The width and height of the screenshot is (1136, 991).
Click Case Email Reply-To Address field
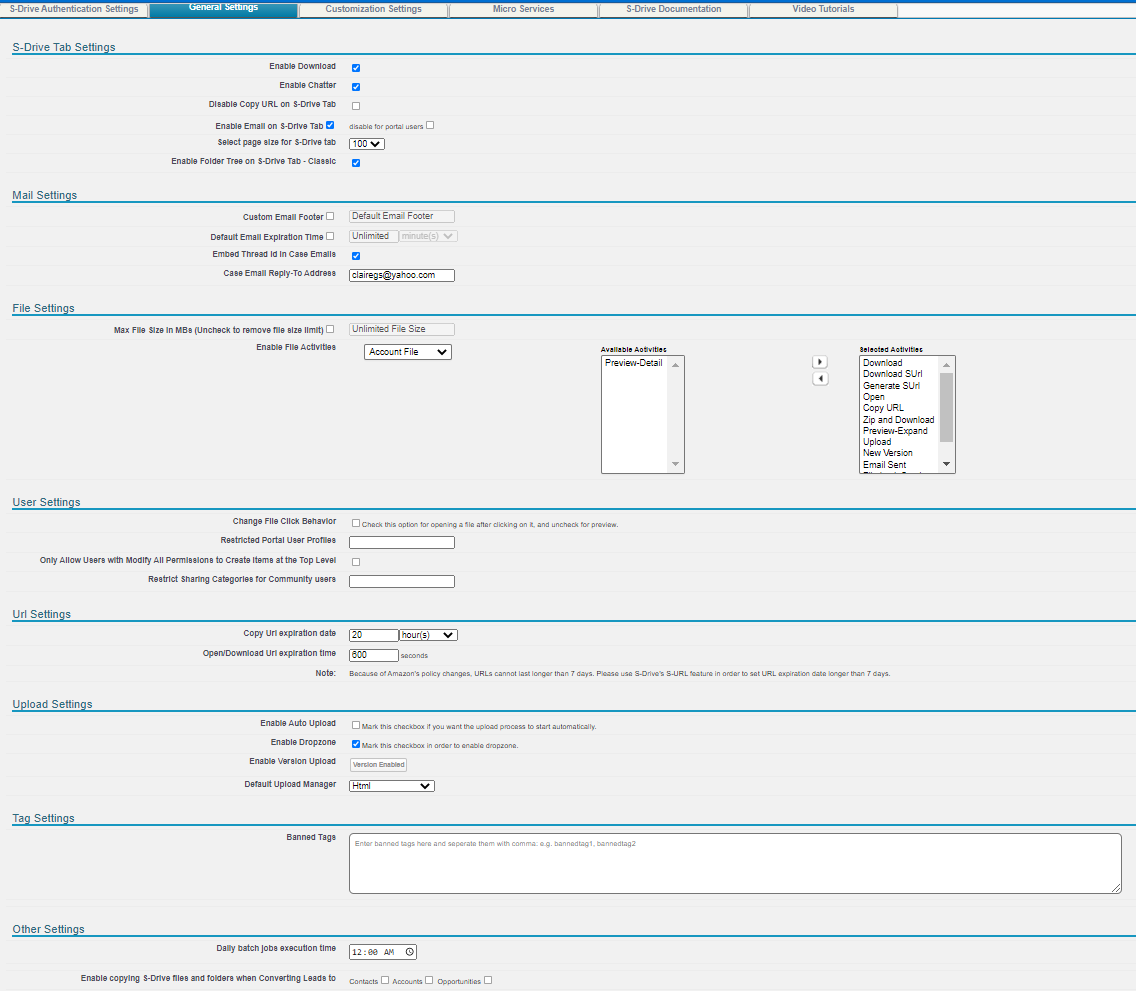[402, 275]
